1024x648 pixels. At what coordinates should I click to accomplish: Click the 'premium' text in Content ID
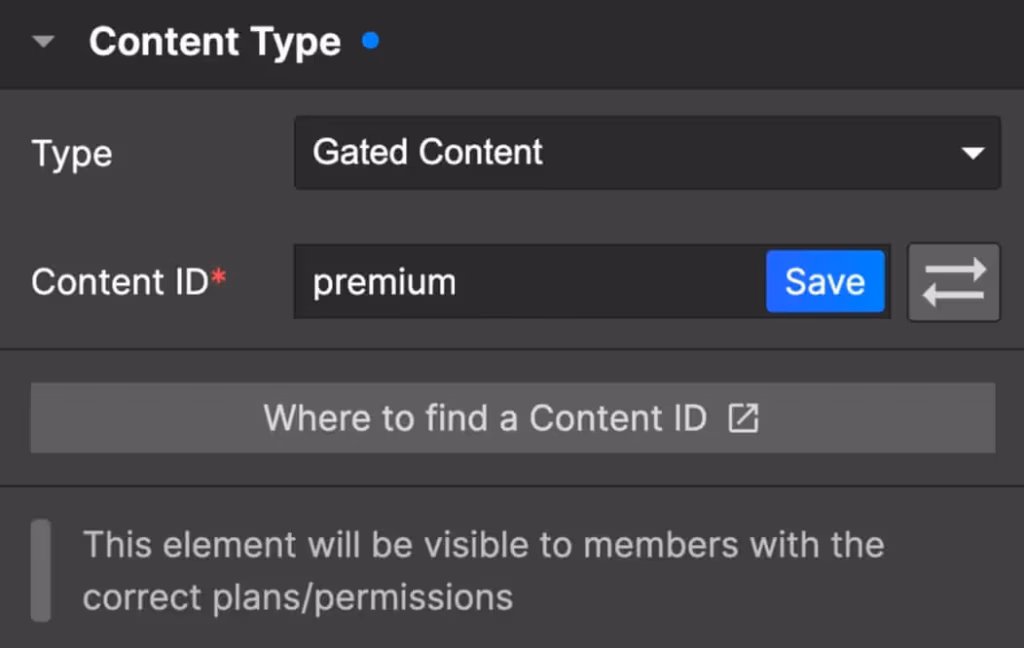tap(384, 283)
